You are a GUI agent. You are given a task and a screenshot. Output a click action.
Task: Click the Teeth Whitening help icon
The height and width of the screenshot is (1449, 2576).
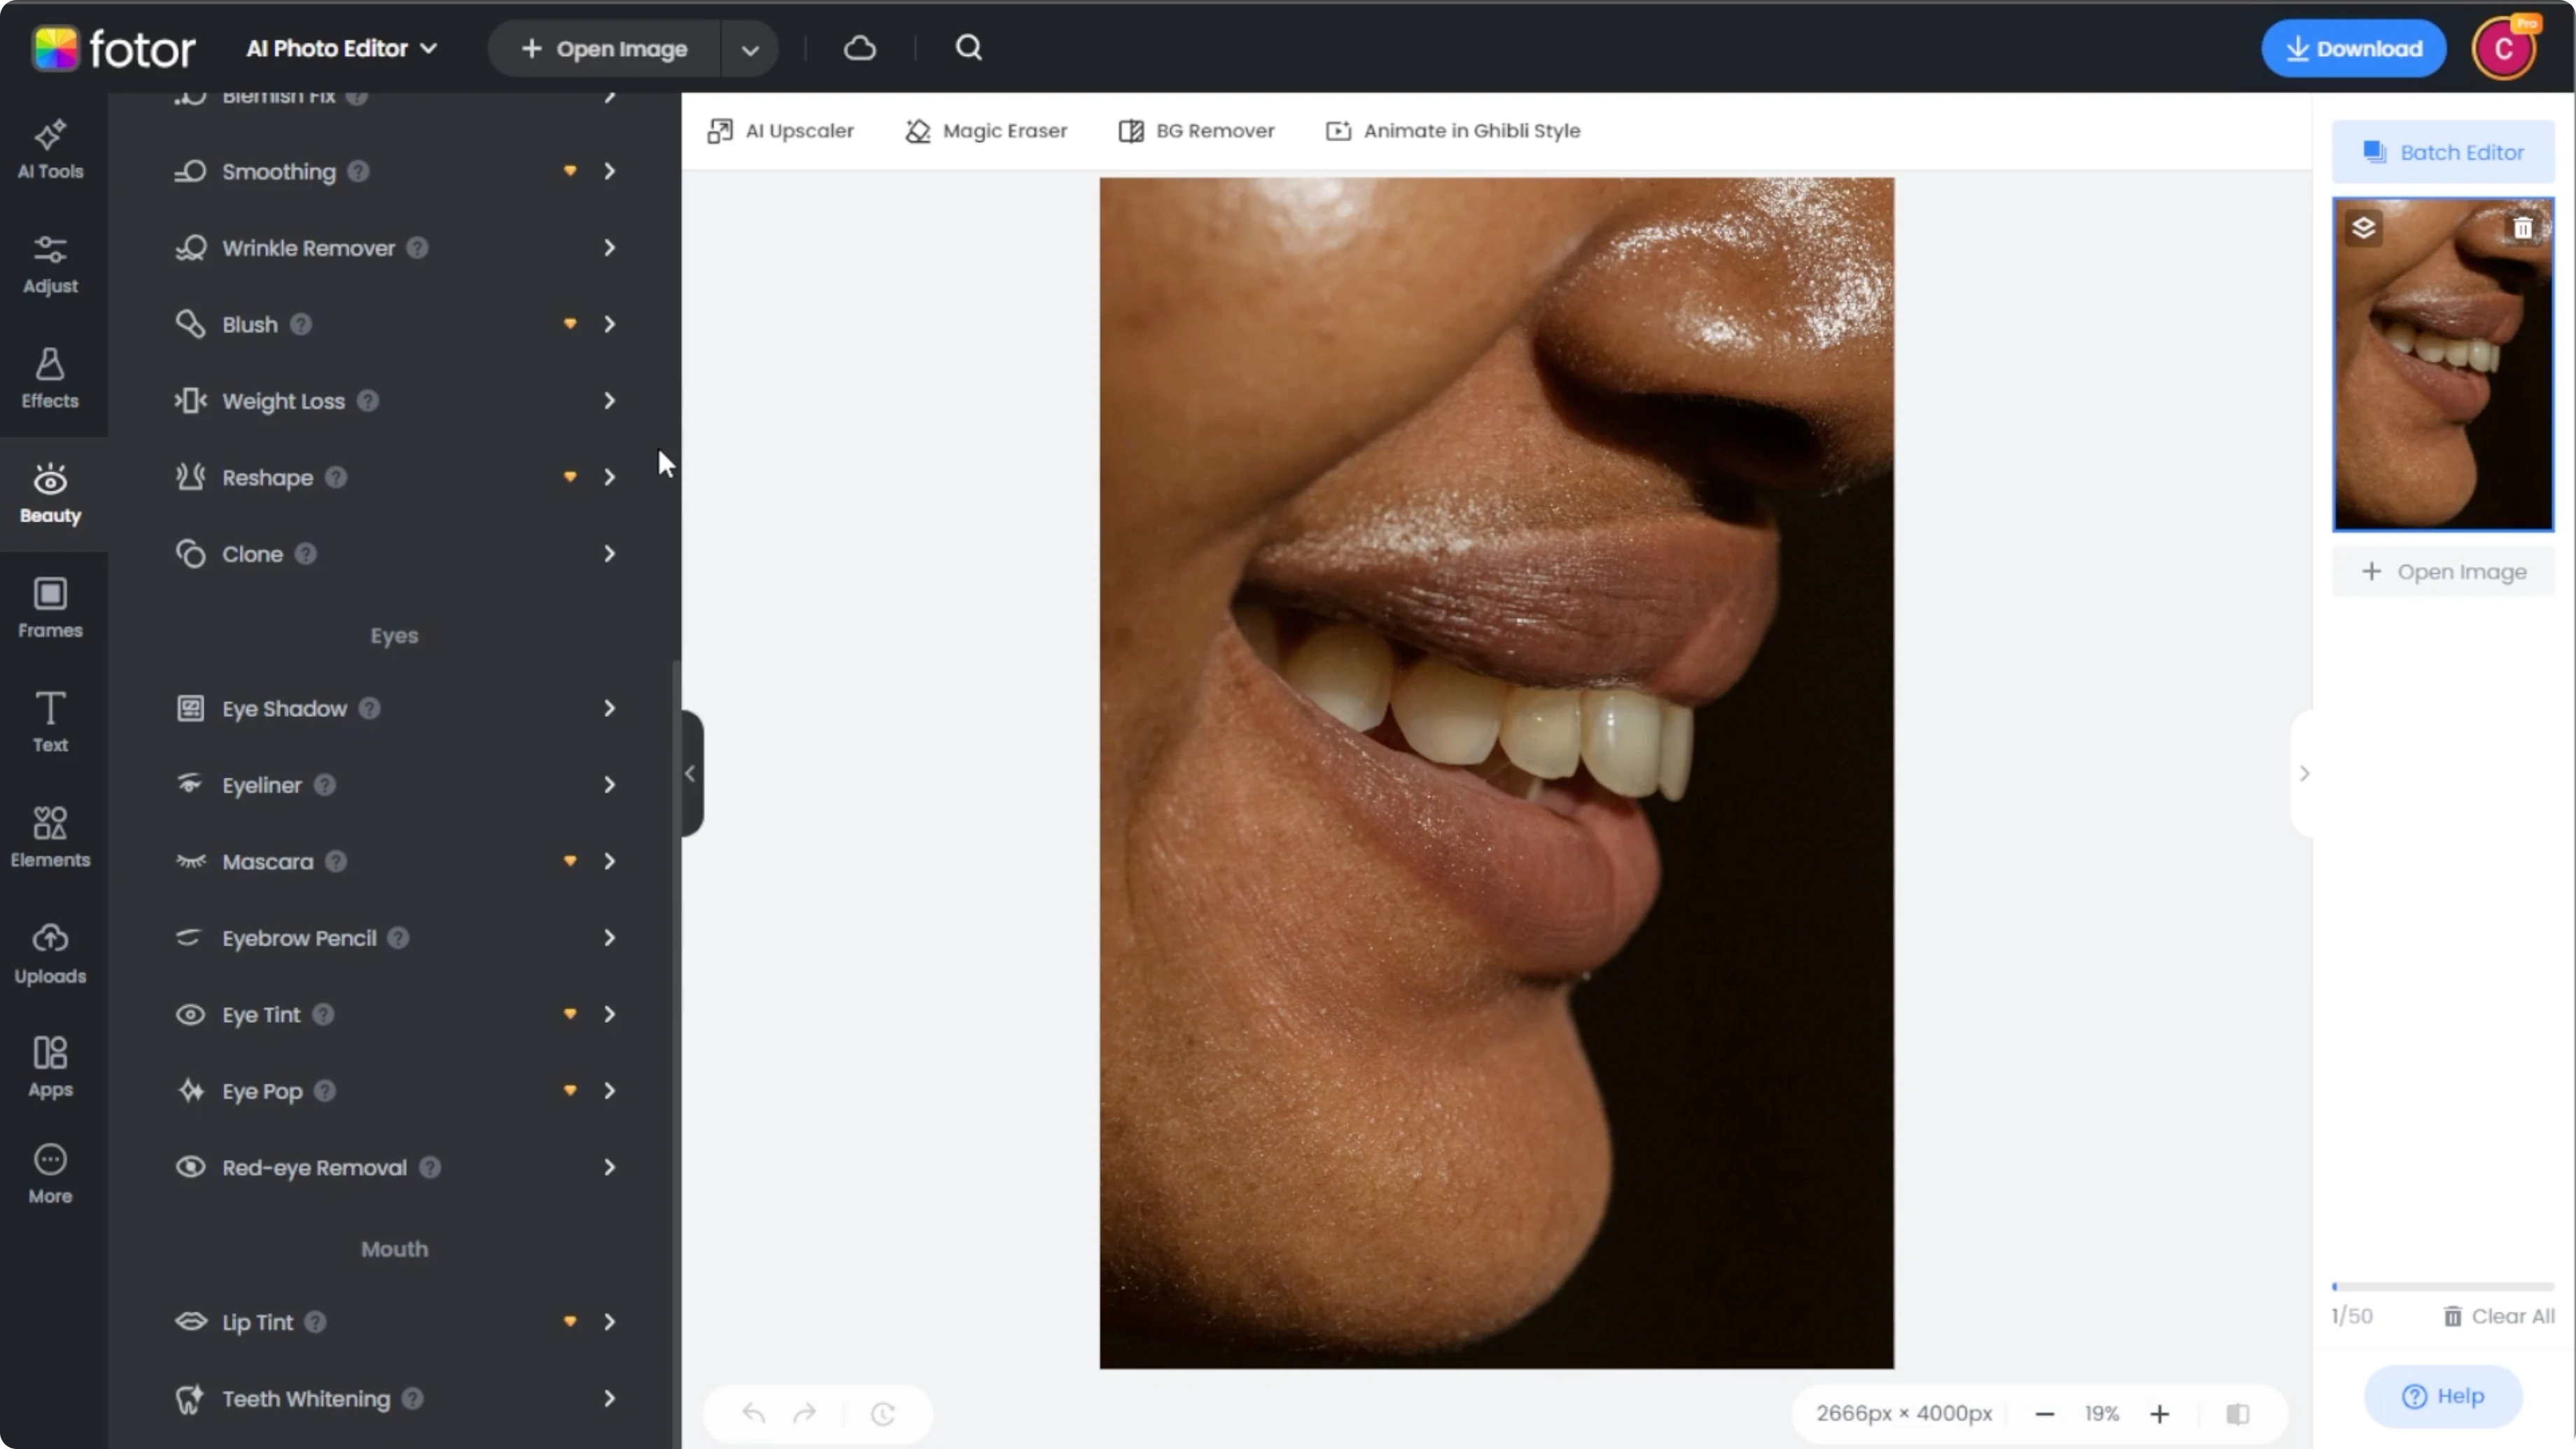(413, 1399)
